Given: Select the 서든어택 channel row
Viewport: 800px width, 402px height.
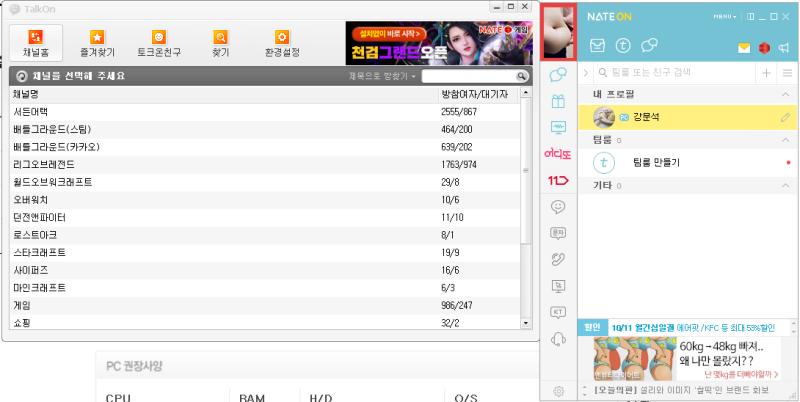Looking at the screenshot, I should [x=264, y=112].
